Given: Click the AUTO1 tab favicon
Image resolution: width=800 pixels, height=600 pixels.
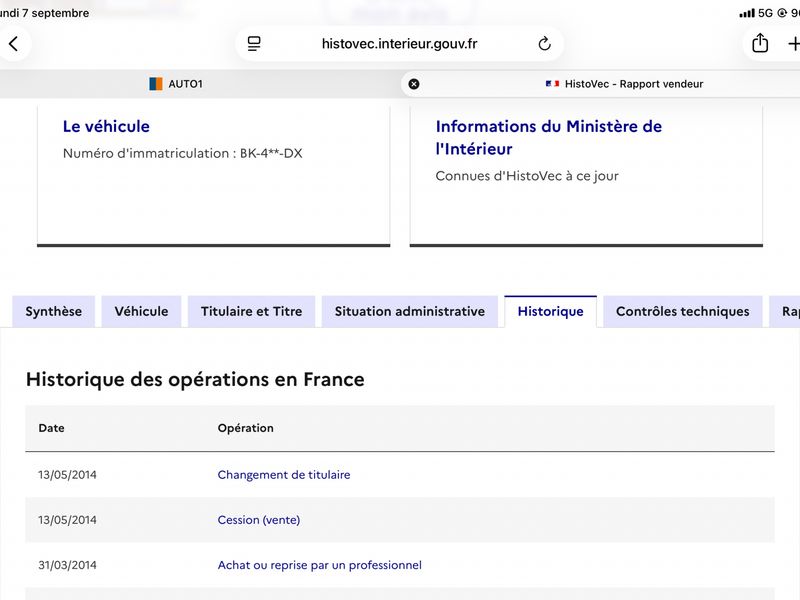Looking at the screenshot, I should click(156, 84).
